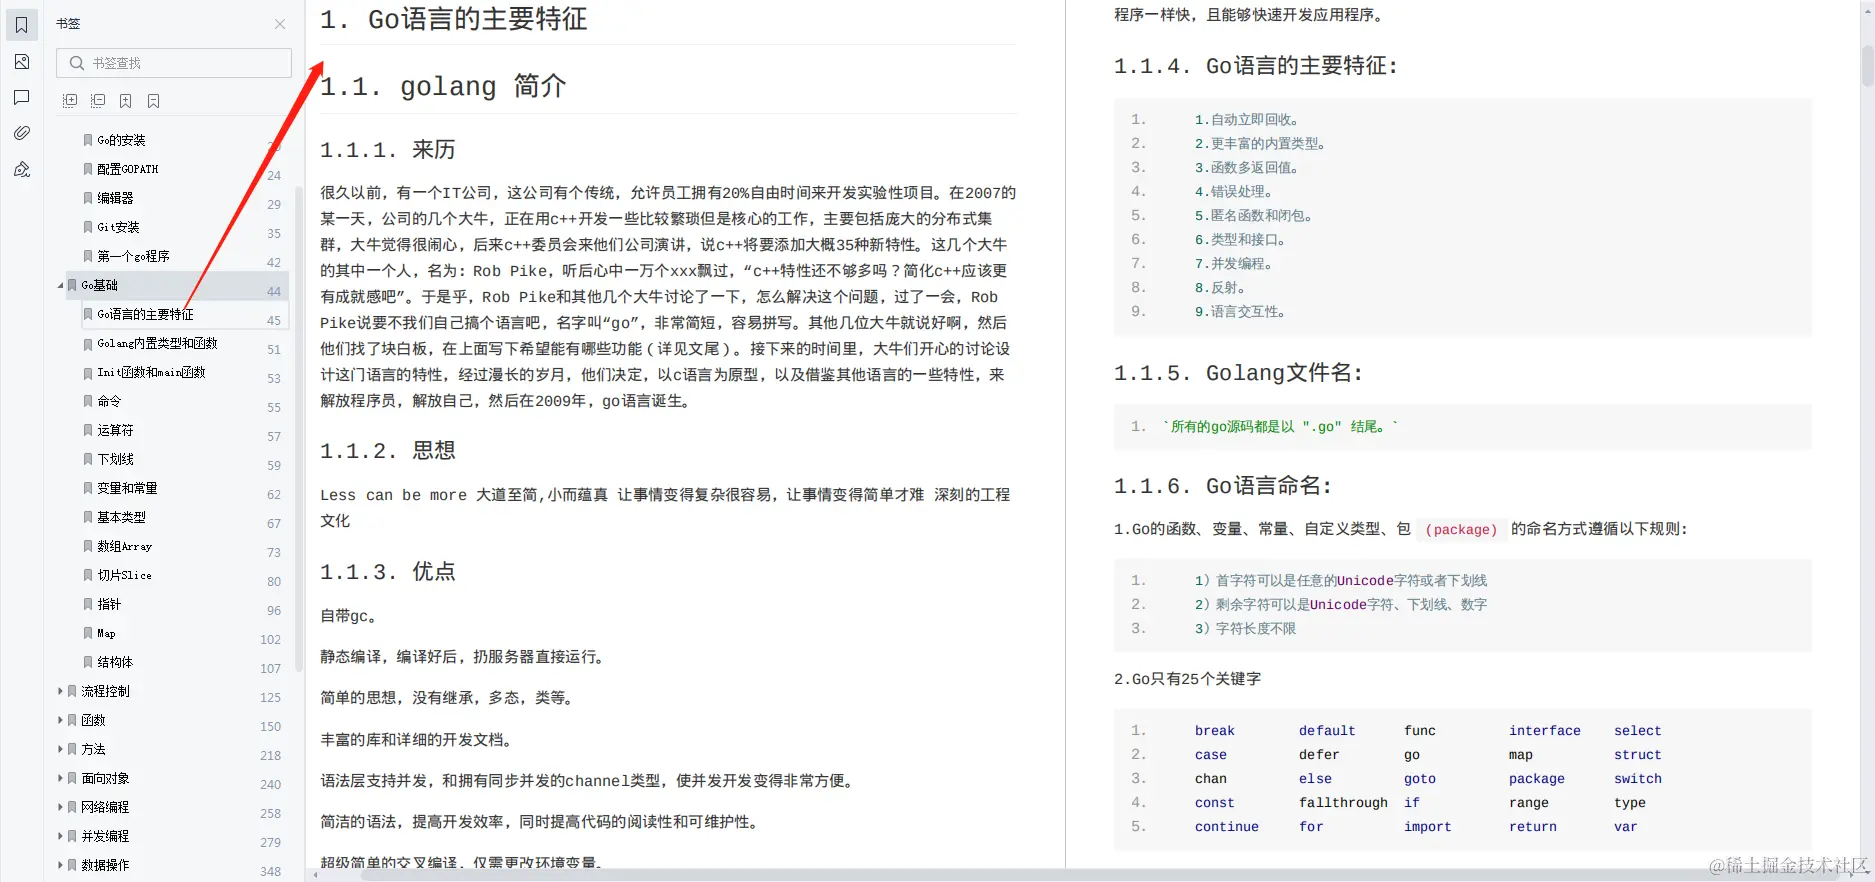This screenshot has width=1875, height=882.
Task: Click the 书签查找 search field
Action: tap(174, 63)
